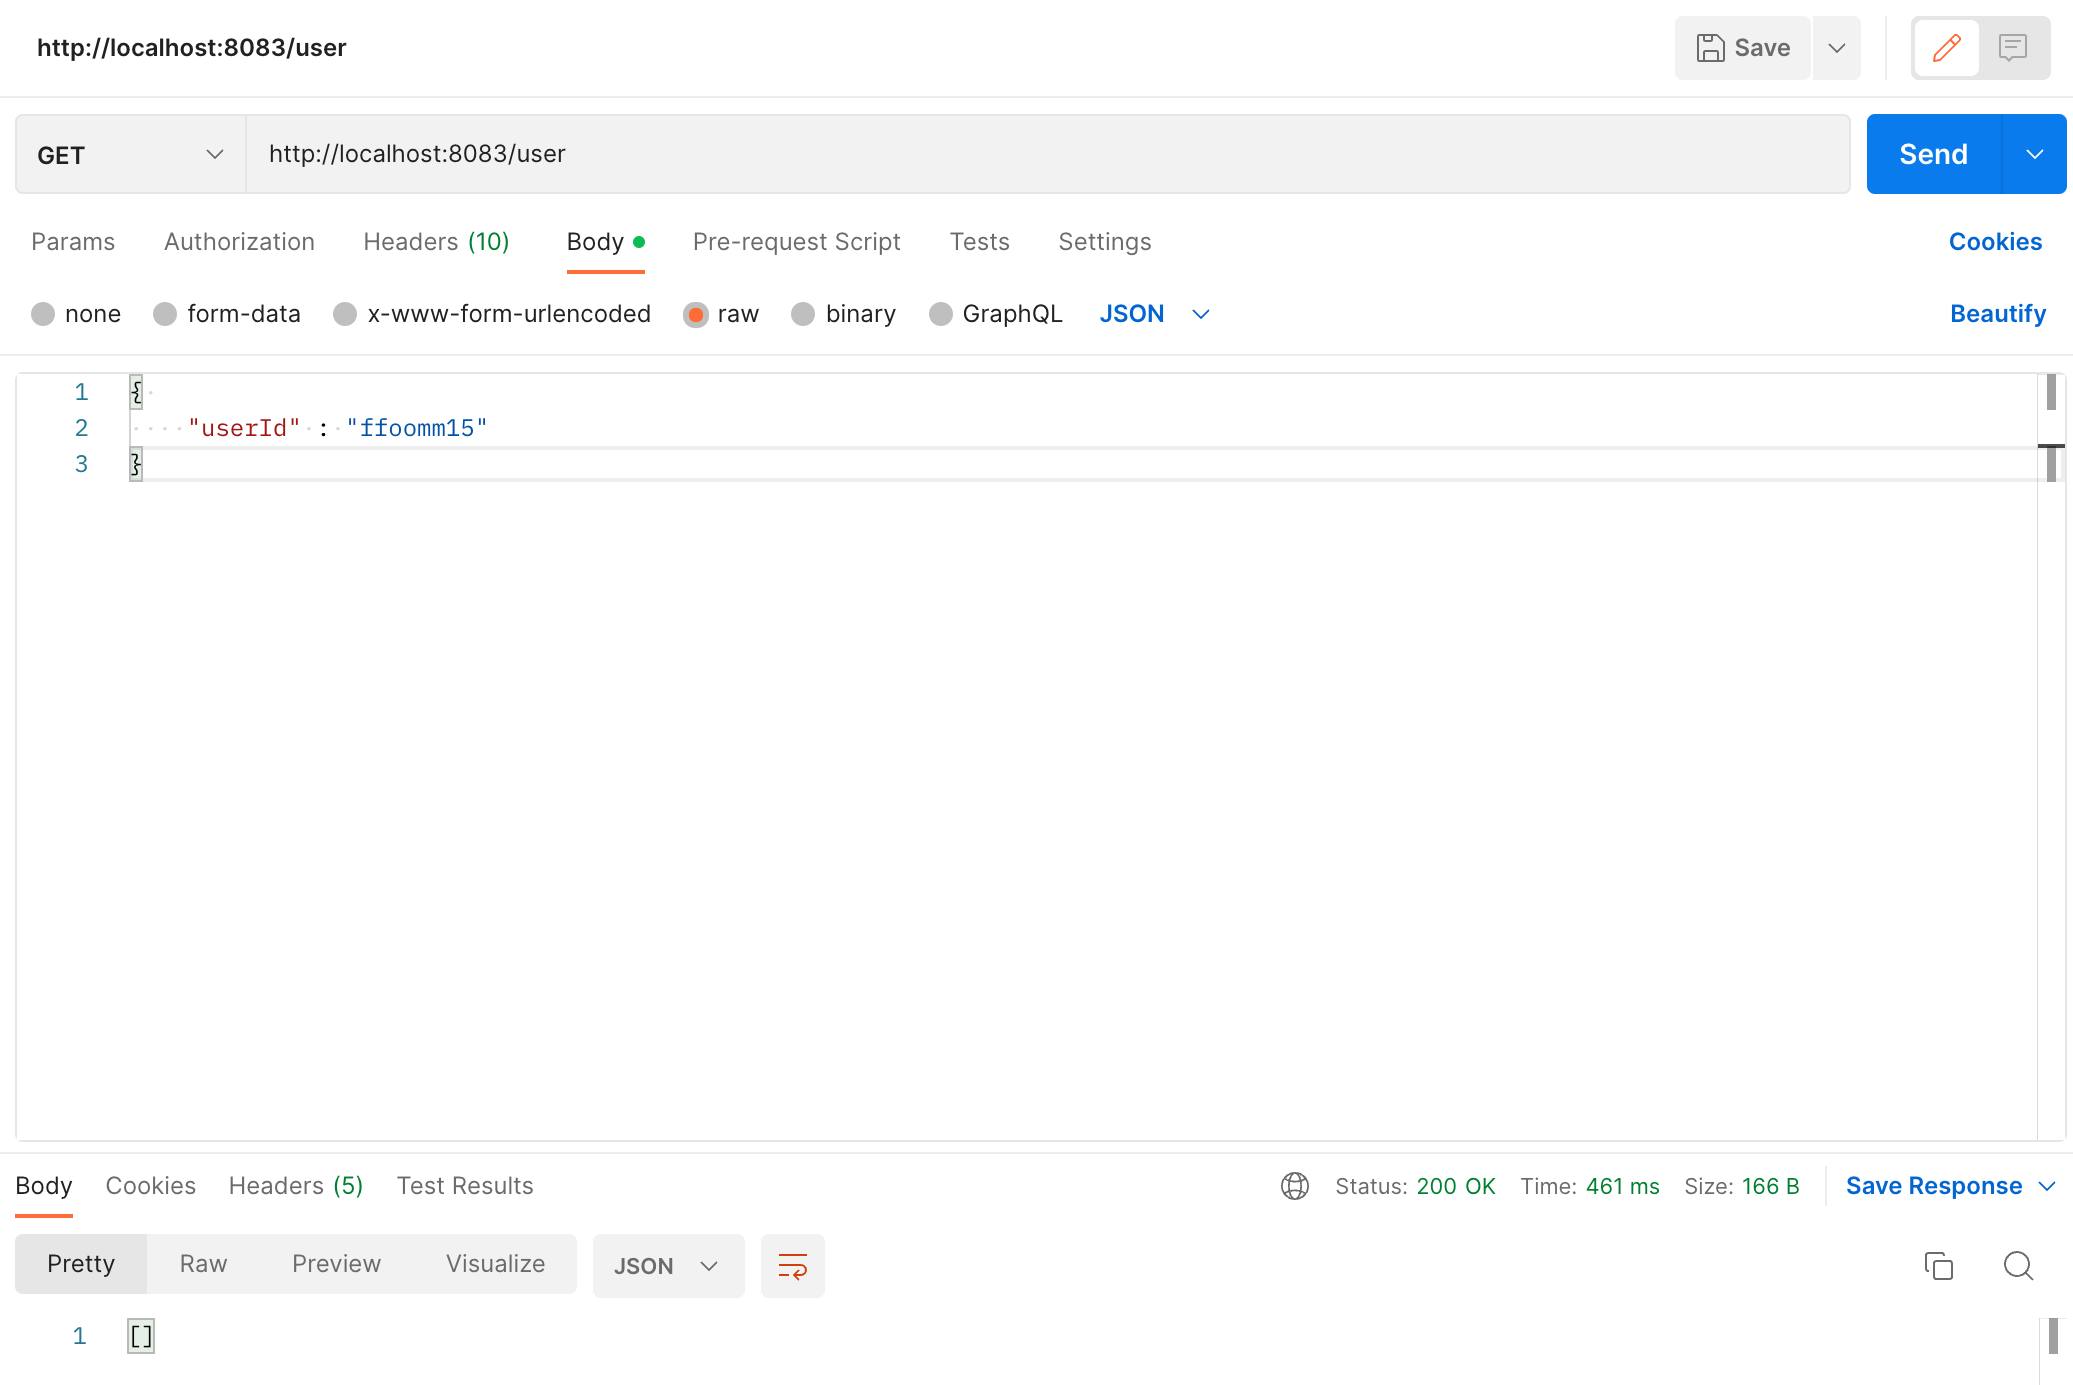Select the GraphQL radio option

click(x=940, y=314)
